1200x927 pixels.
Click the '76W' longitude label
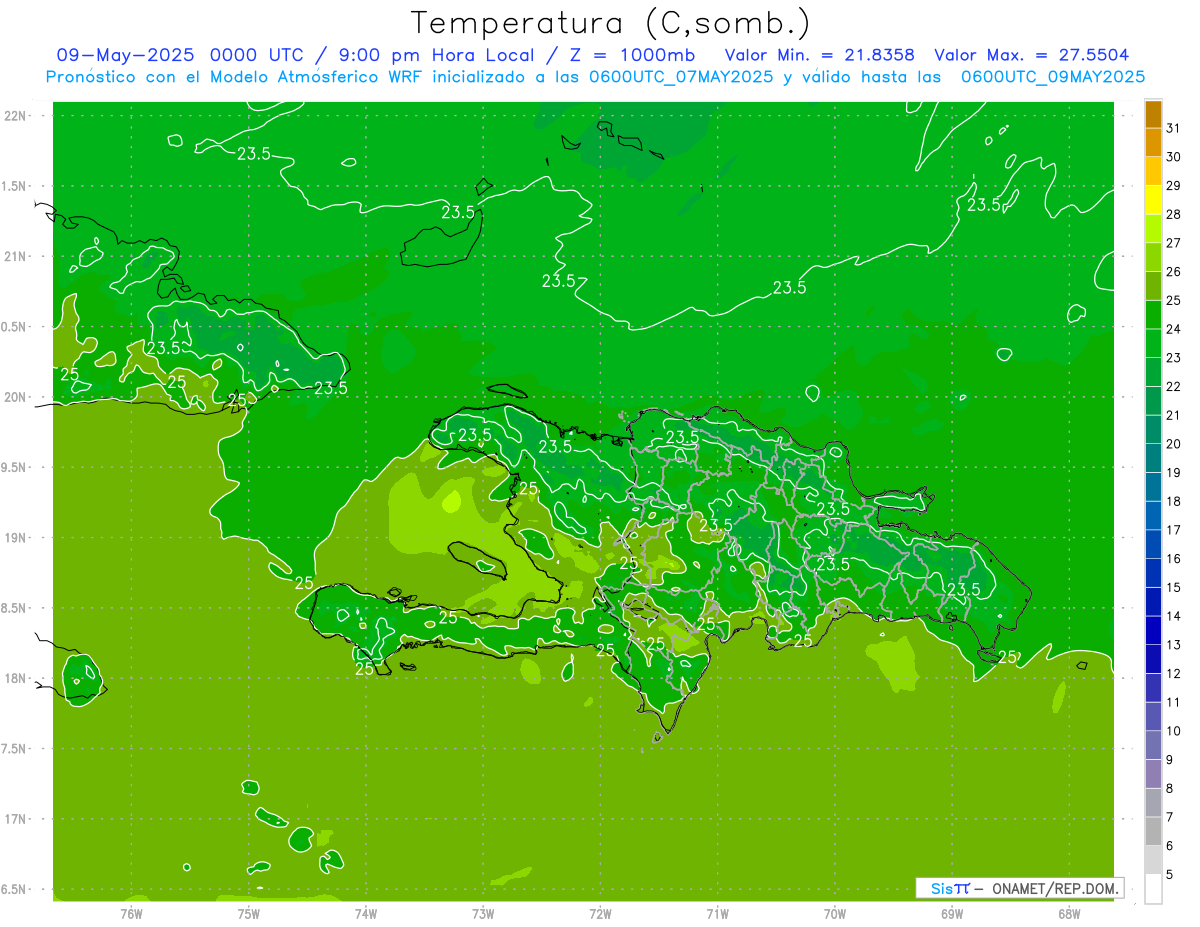[x=132, y=914]
